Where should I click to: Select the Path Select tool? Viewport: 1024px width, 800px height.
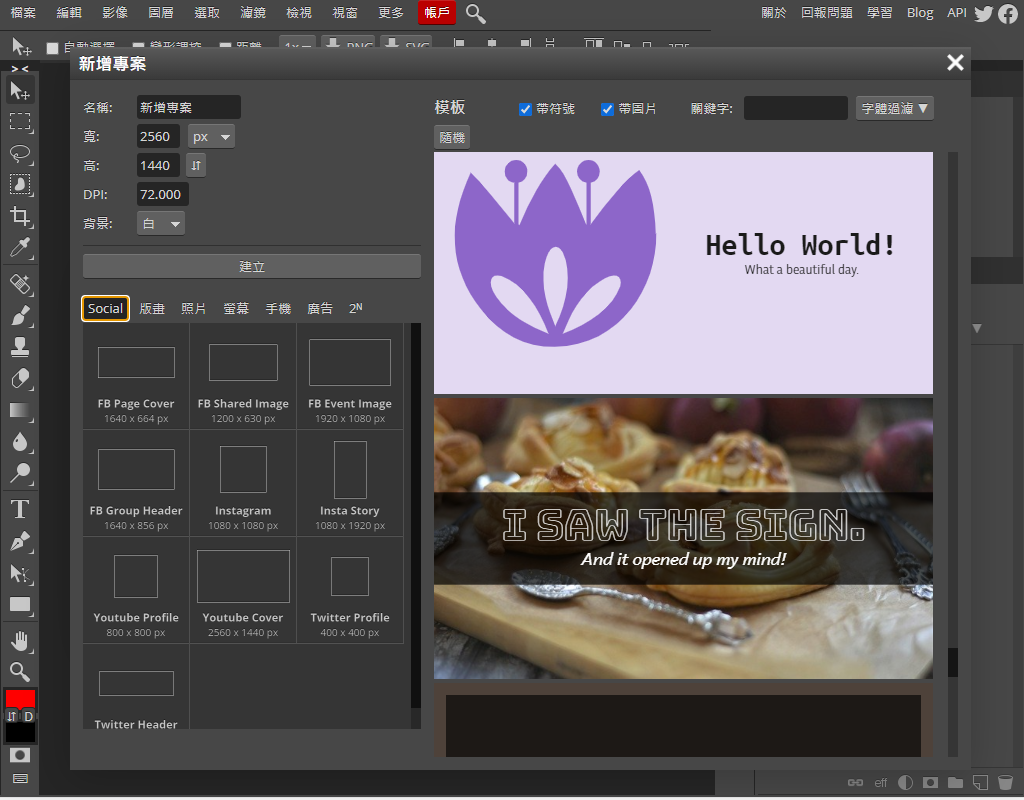pos(20,573)
